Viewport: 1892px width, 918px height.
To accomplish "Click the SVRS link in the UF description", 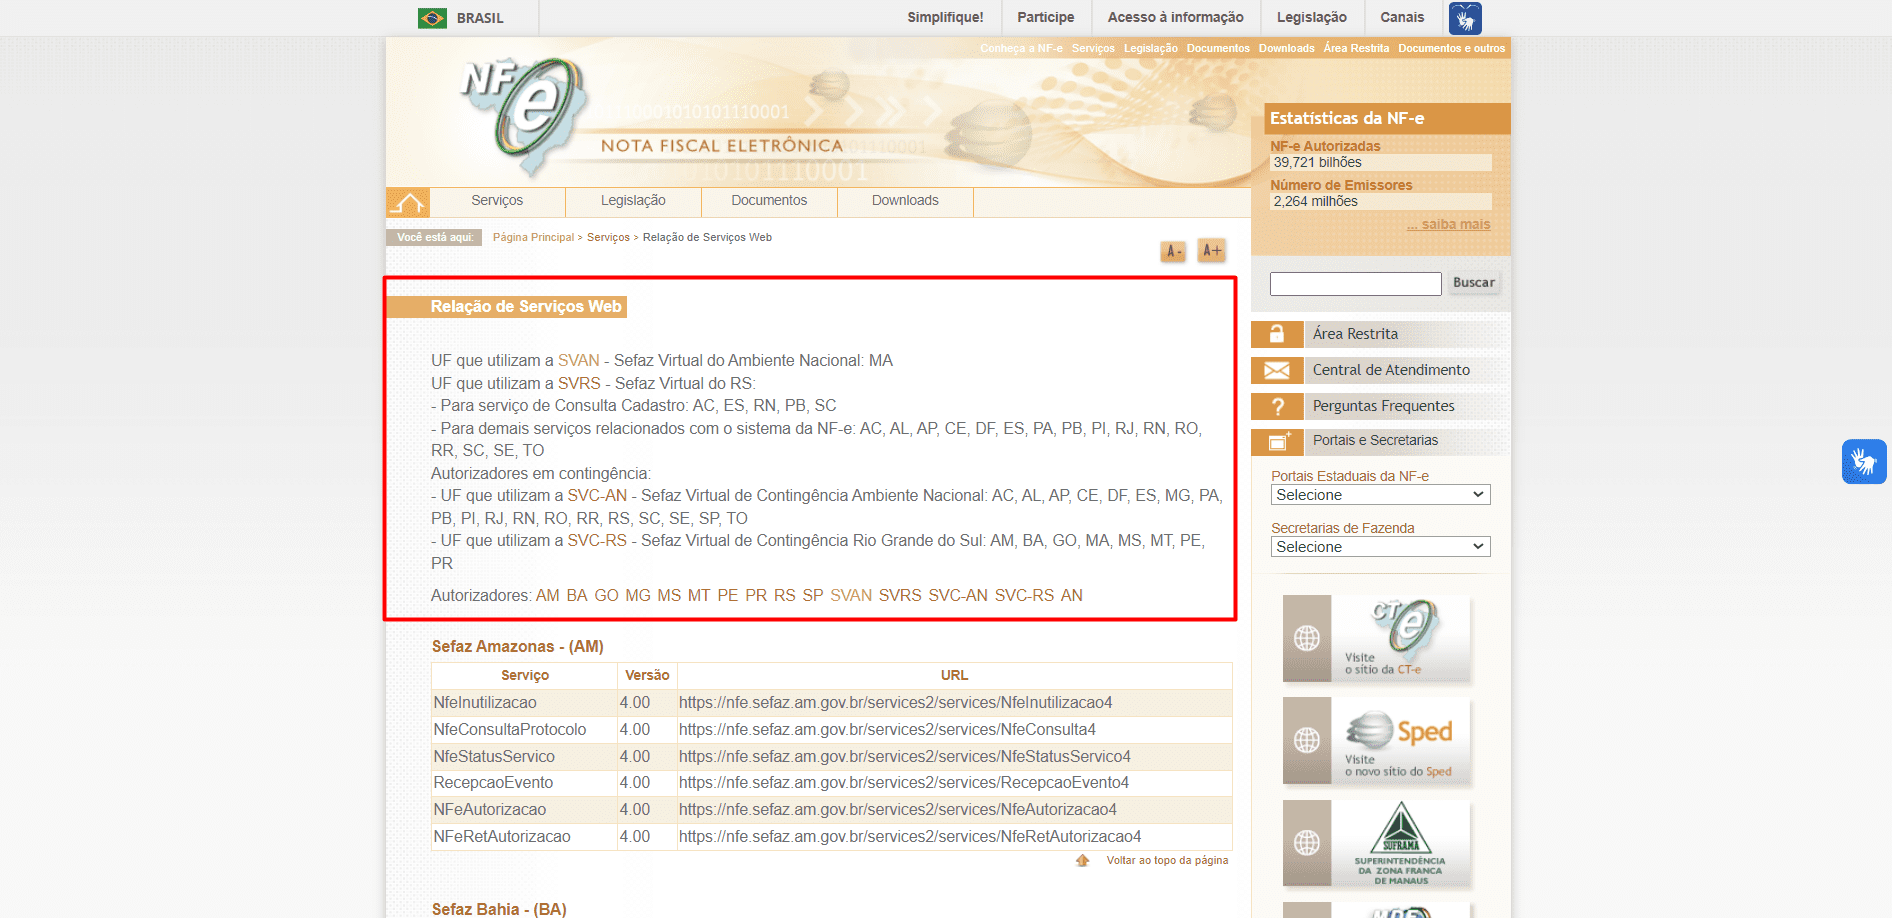I will pos(579,384).
